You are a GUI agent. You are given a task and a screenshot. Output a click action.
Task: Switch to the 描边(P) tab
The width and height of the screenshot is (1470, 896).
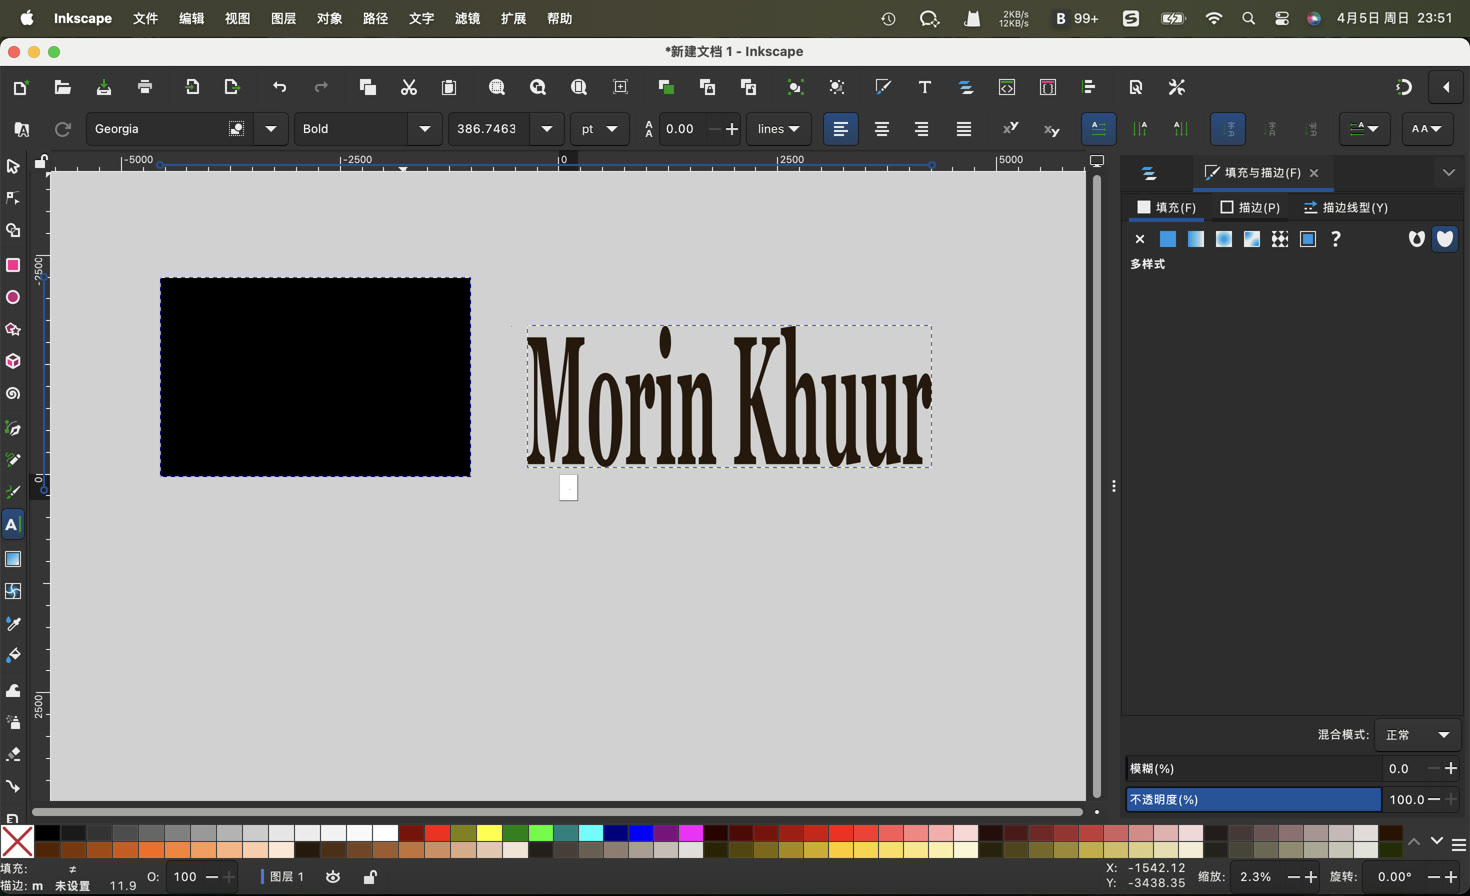(1250, 208)
